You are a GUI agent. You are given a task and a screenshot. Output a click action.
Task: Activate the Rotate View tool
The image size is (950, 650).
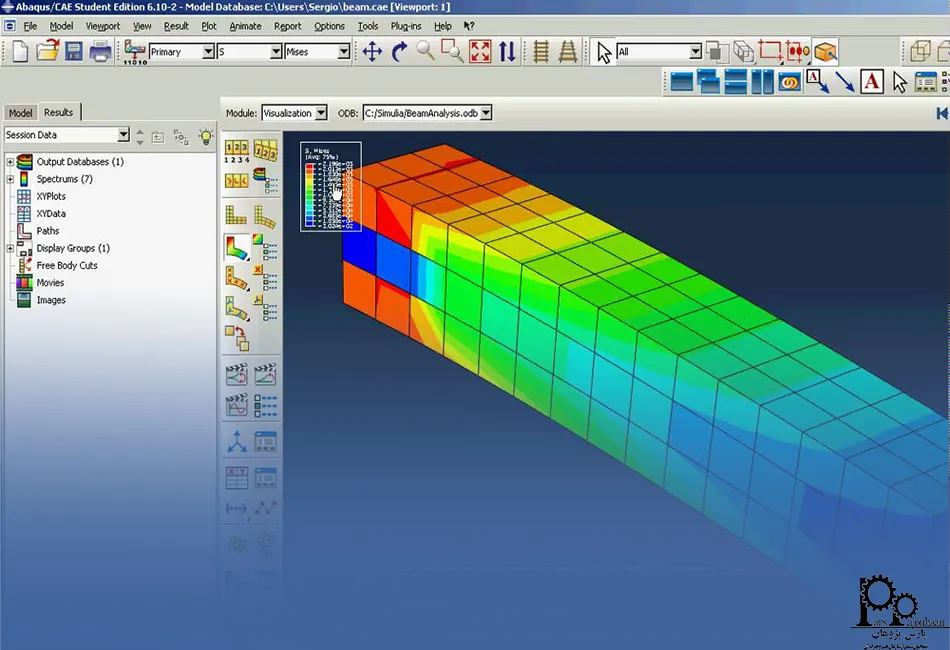click(x=400, y=52)
